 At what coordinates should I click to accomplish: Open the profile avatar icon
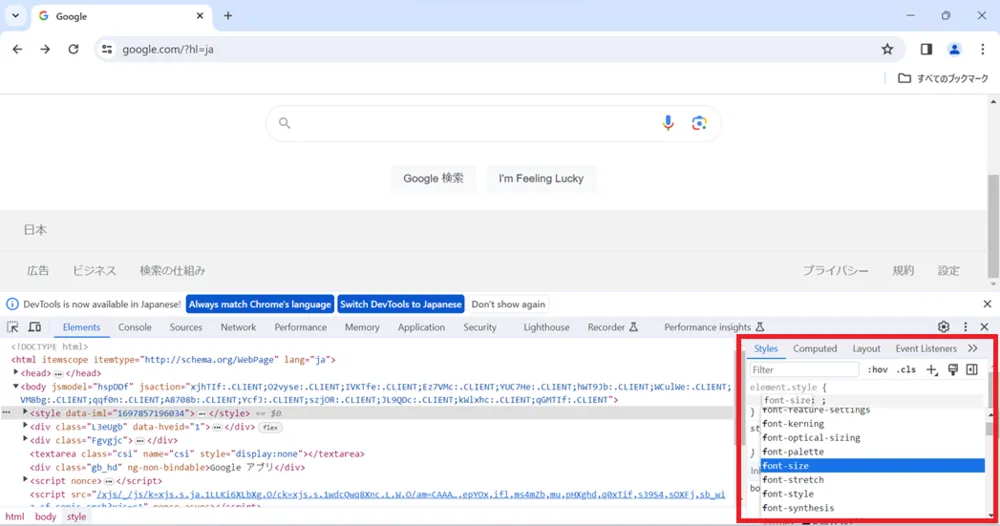954,49
